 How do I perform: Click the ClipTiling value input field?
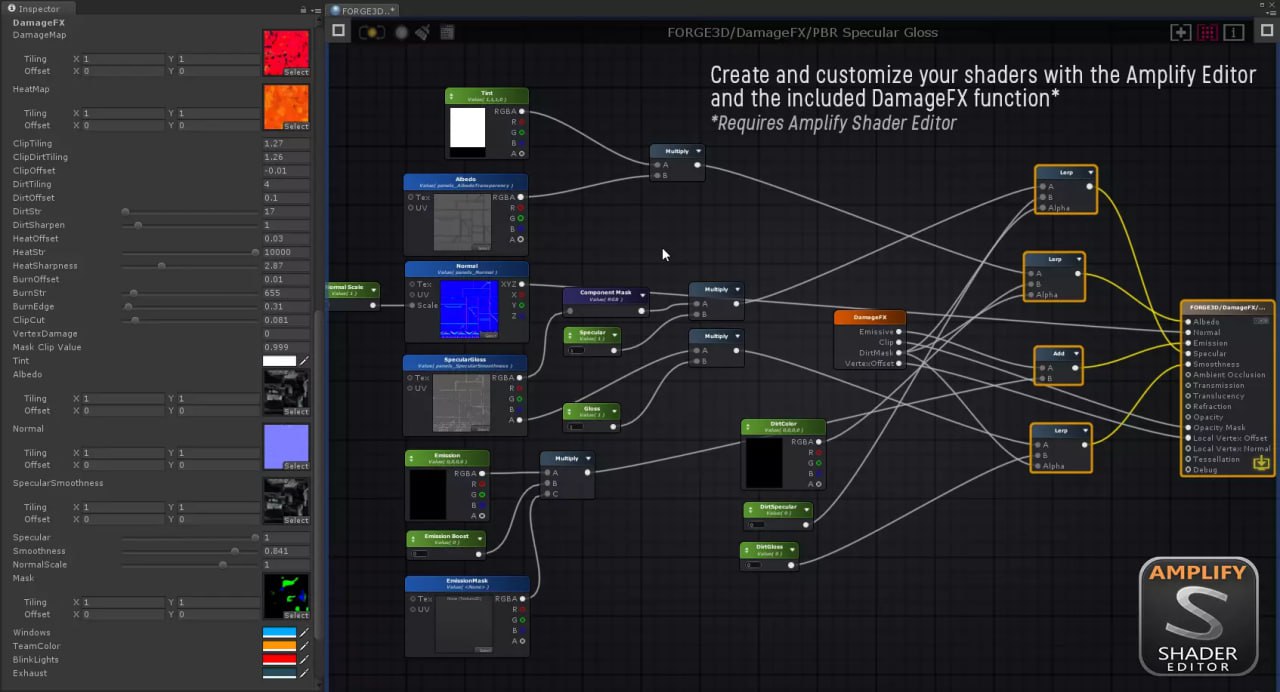[285, 144]
